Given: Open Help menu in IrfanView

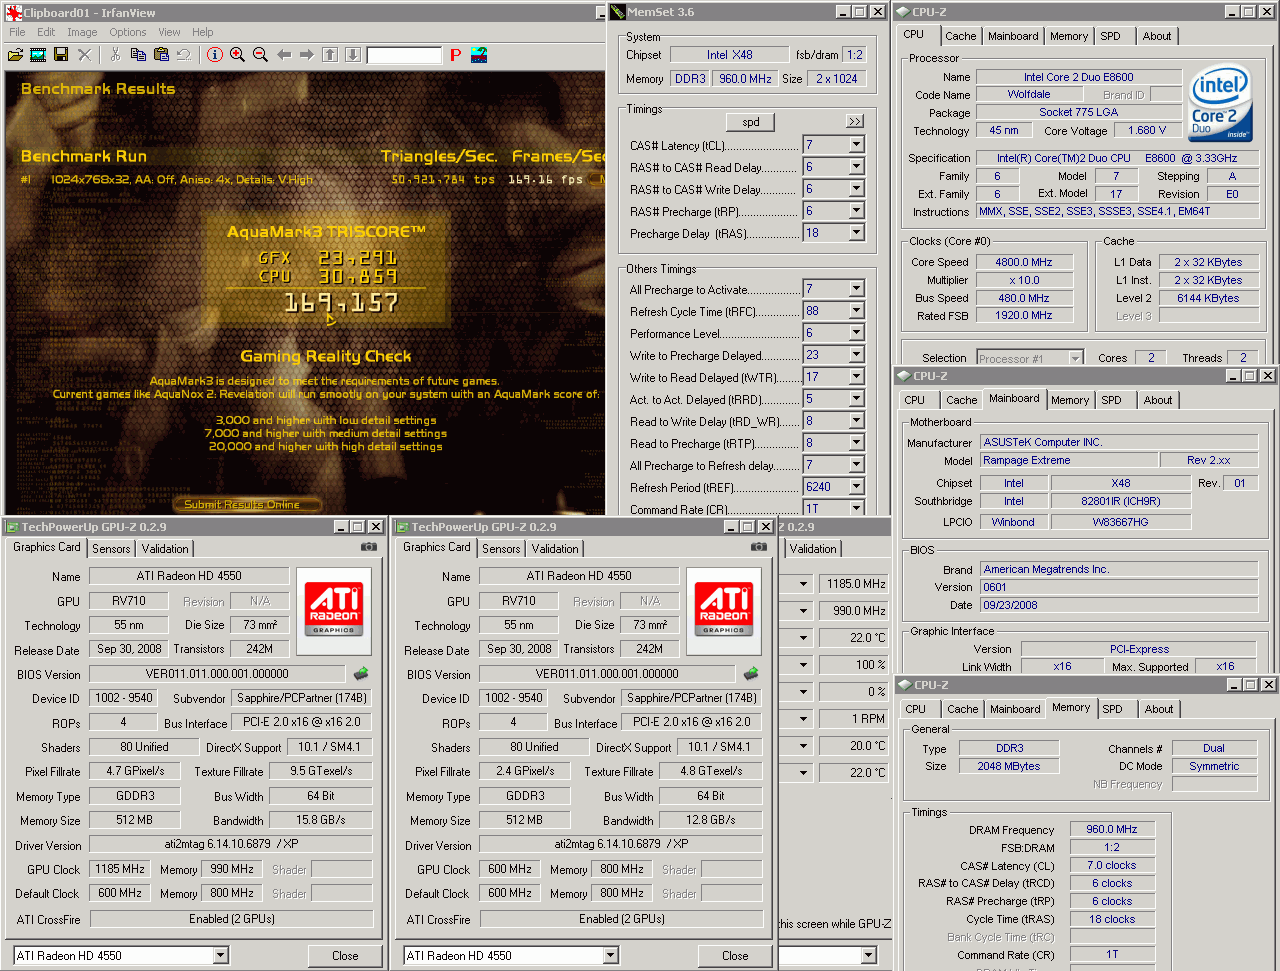Looking at the screenshot, I should coord(203,32).
